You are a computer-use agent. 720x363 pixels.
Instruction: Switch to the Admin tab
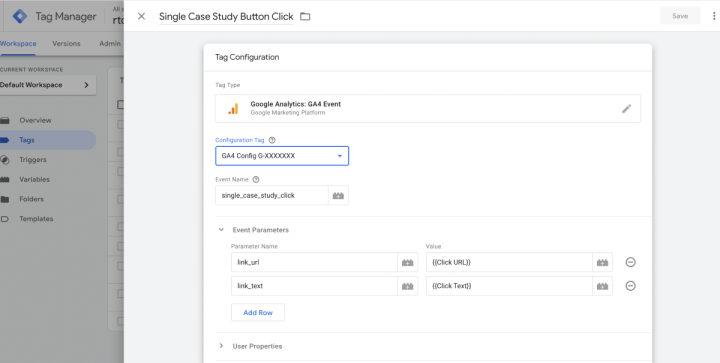[x=110, y=44]
